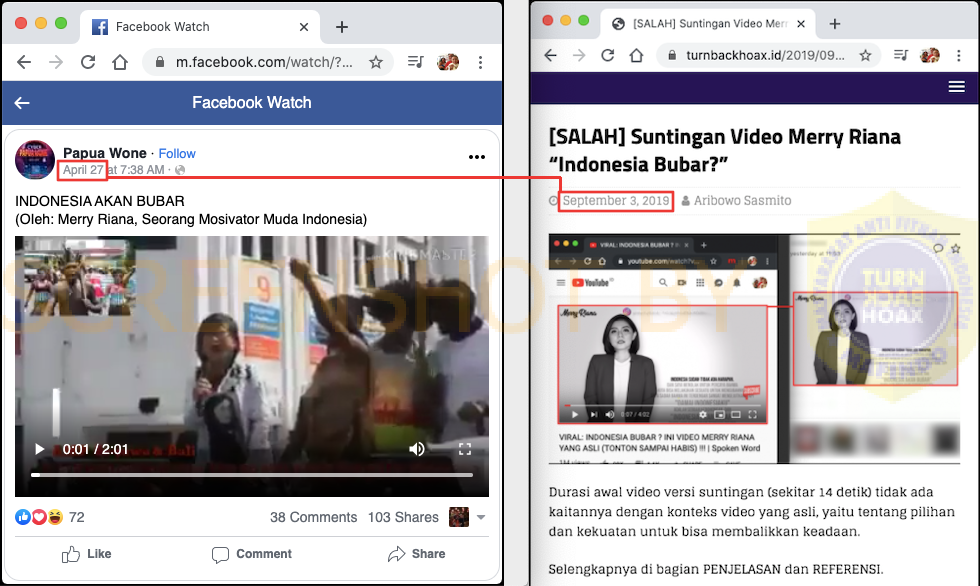Open Papua Wone page name link
The width and height of the screenshot is (980, 586).
click(x=104, y=153)
